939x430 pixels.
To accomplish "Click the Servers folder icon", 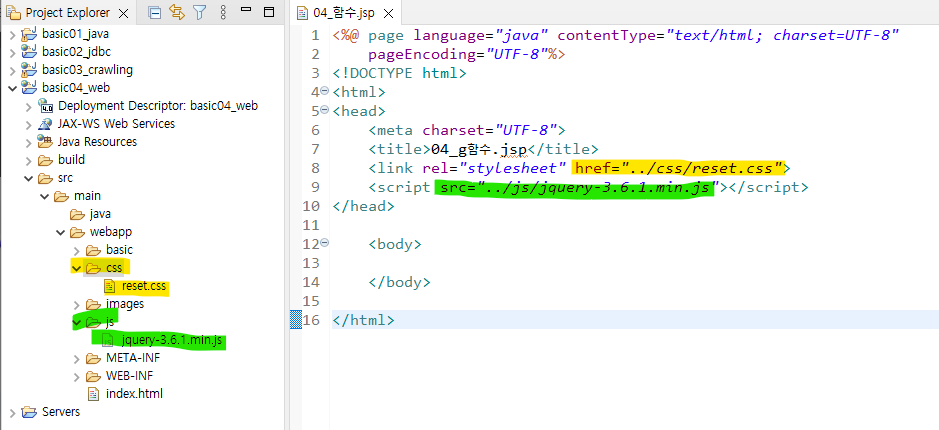I will (x=29, y=413).
